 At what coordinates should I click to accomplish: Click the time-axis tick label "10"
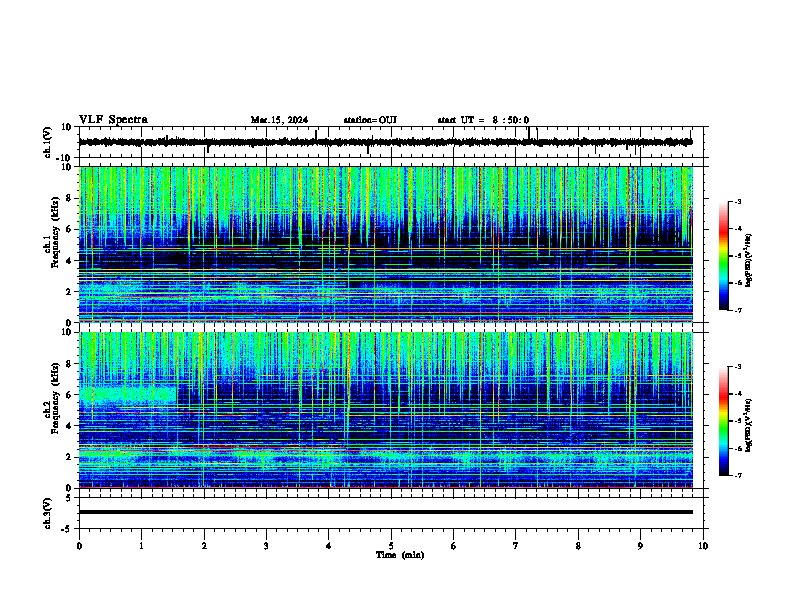(x=703, y=546)
